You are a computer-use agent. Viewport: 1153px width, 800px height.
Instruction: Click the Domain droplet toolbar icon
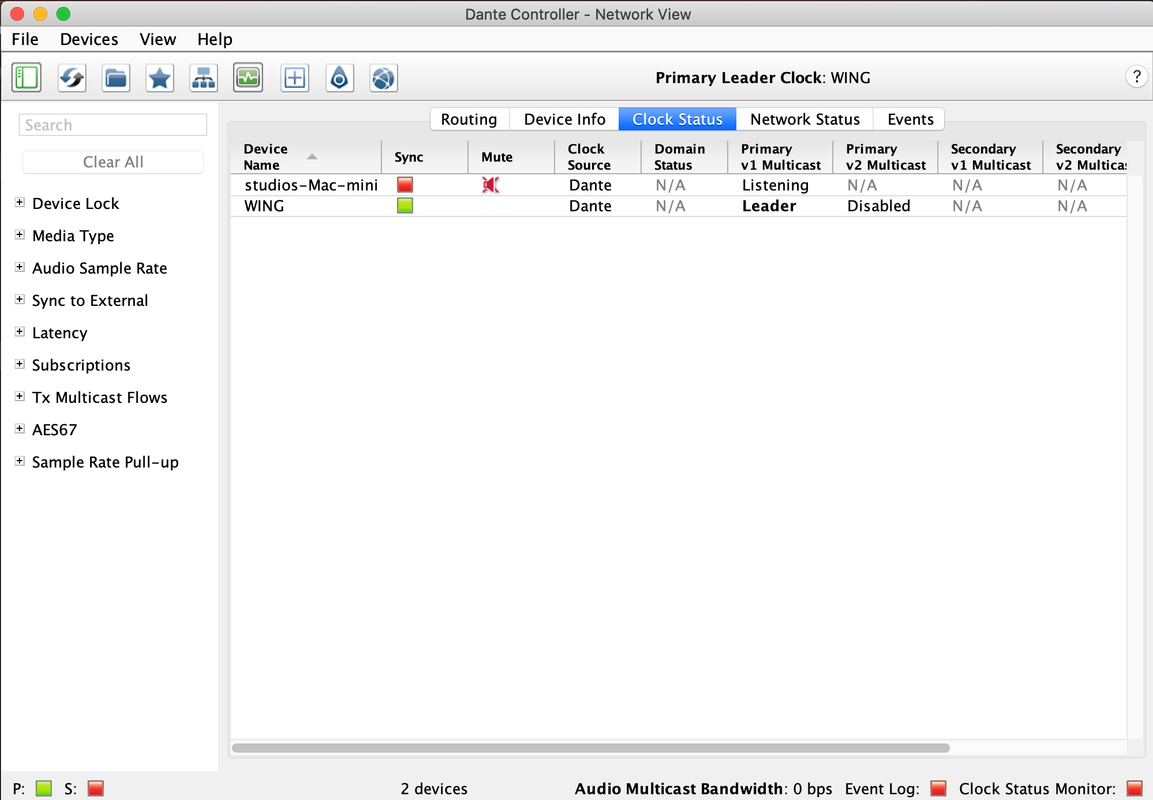(339, 77)
